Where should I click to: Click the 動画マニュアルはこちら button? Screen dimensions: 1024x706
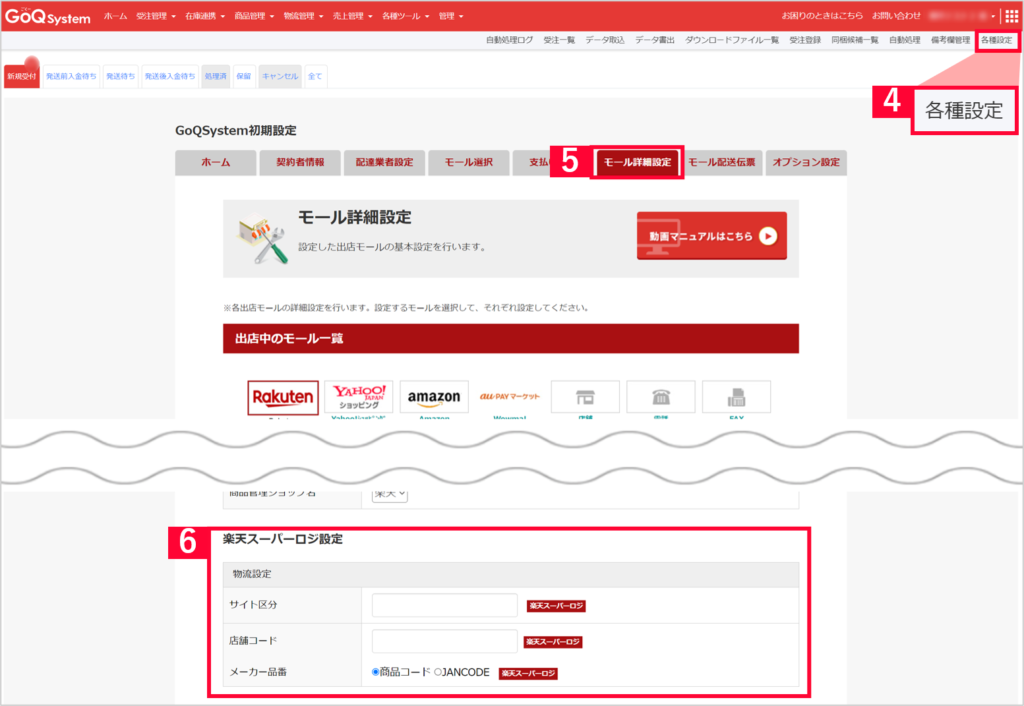pos(711,236)
